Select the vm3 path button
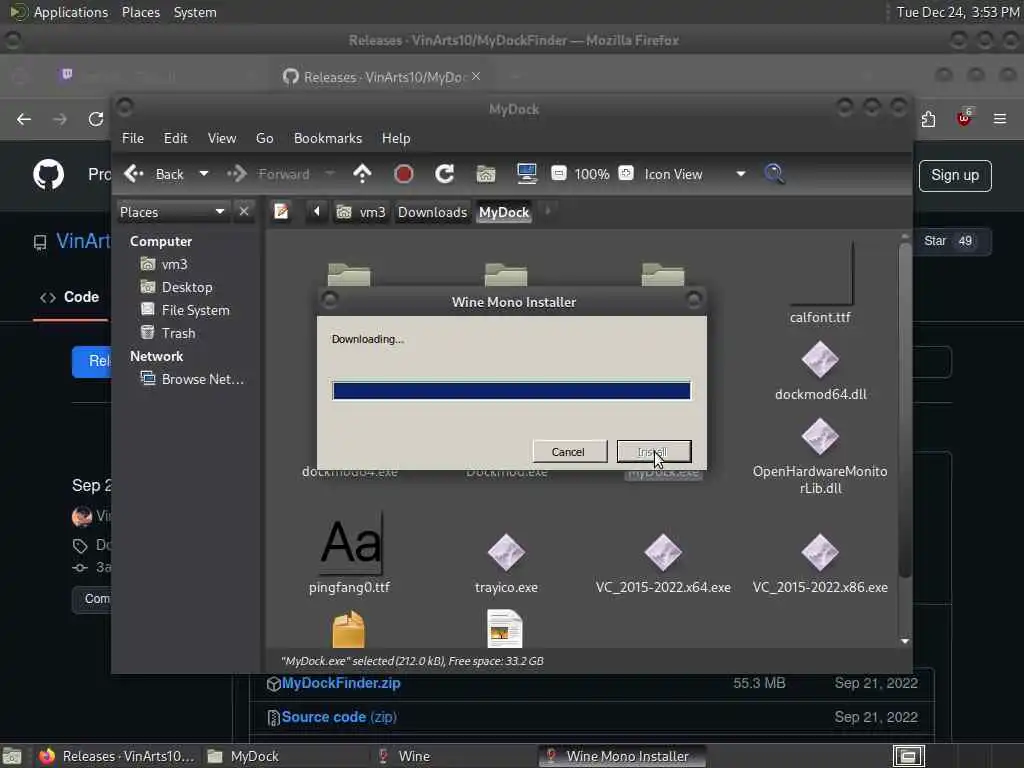Screen dimensions: 1024x768 point(361,212)
